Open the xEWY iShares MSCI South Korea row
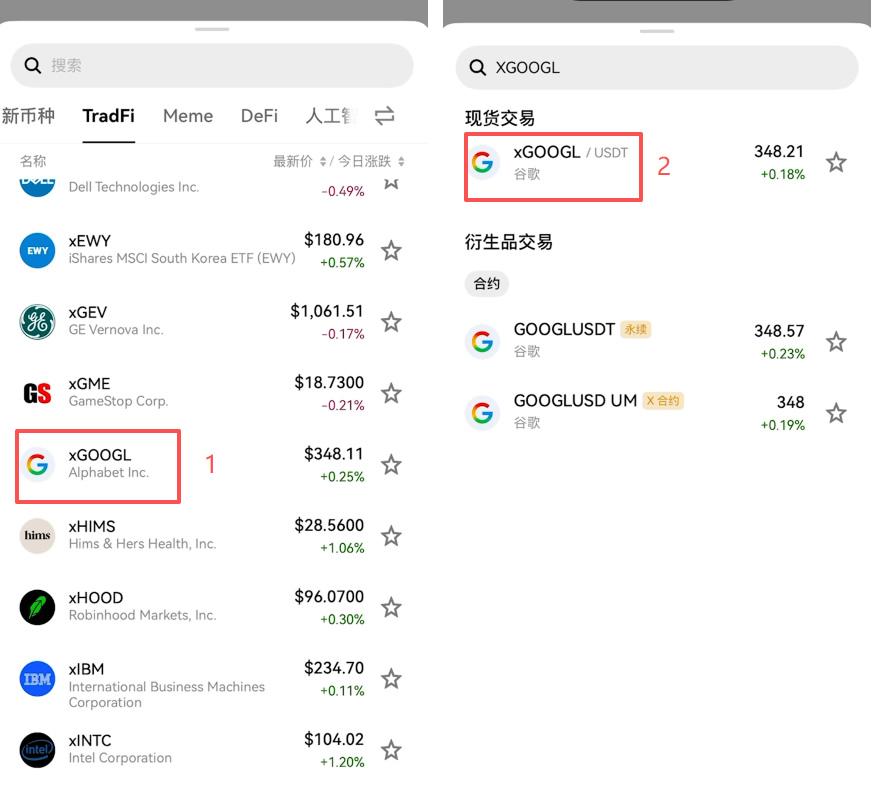This screenshot has height=785, width=871. pos(211,251)
